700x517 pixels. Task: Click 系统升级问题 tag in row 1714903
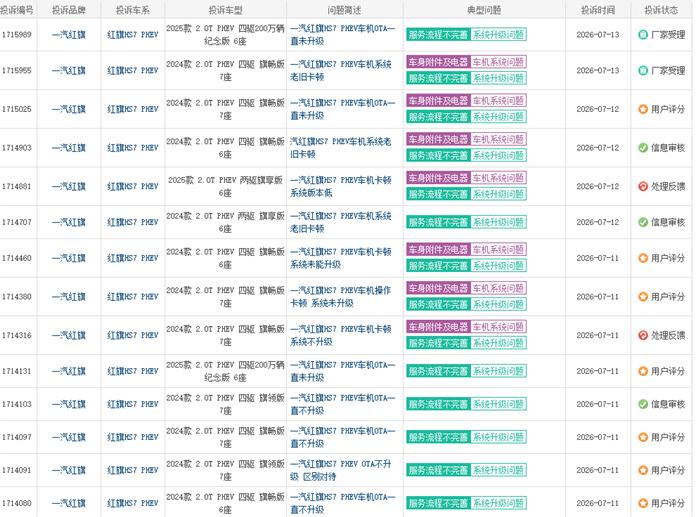498,155
